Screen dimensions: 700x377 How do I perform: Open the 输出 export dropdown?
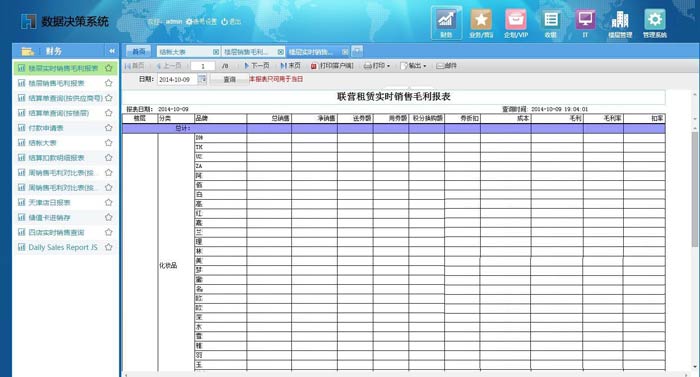(413, 66)
